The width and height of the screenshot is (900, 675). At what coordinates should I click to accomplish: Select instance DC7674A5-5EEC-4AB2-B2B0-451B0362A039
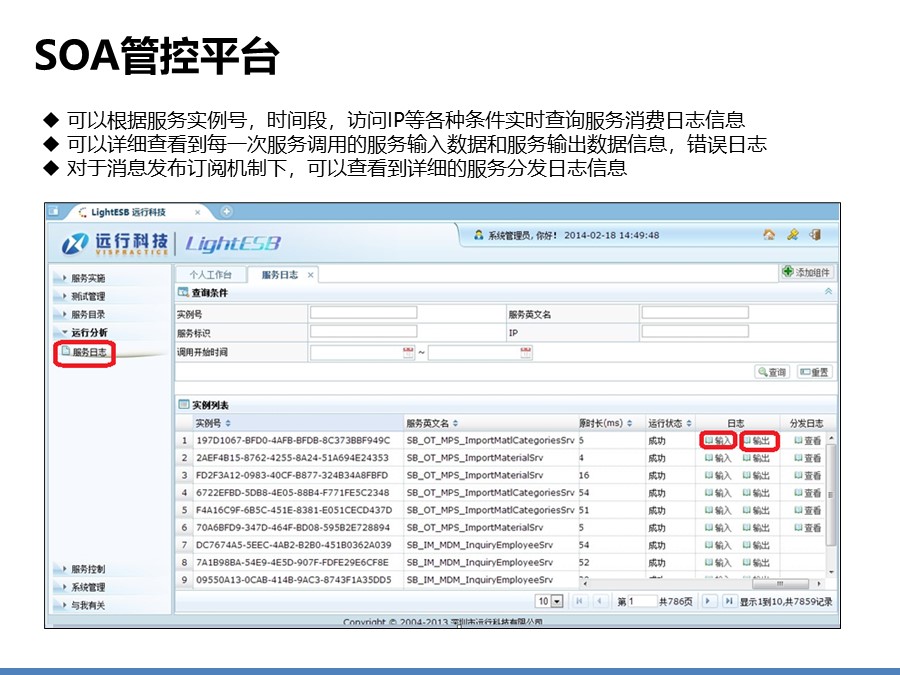tap(293, 545)
